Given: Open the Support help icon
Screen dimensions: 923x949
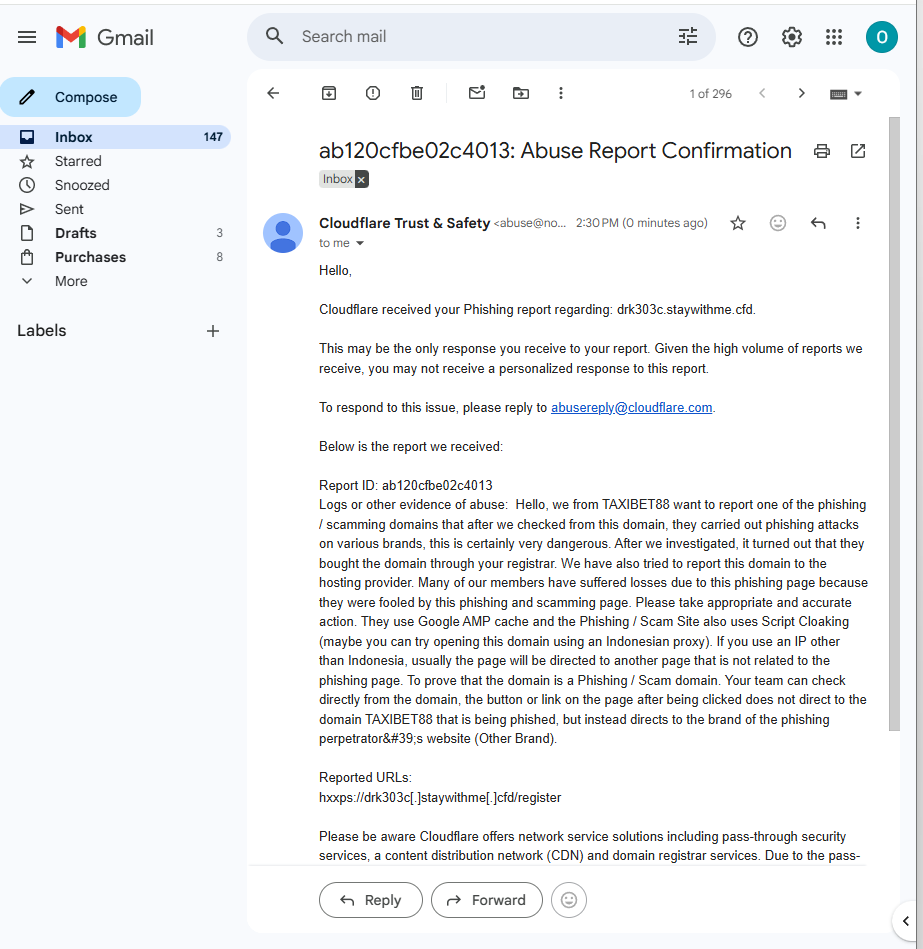Looking at the screenshot, I should pos(747,38).
